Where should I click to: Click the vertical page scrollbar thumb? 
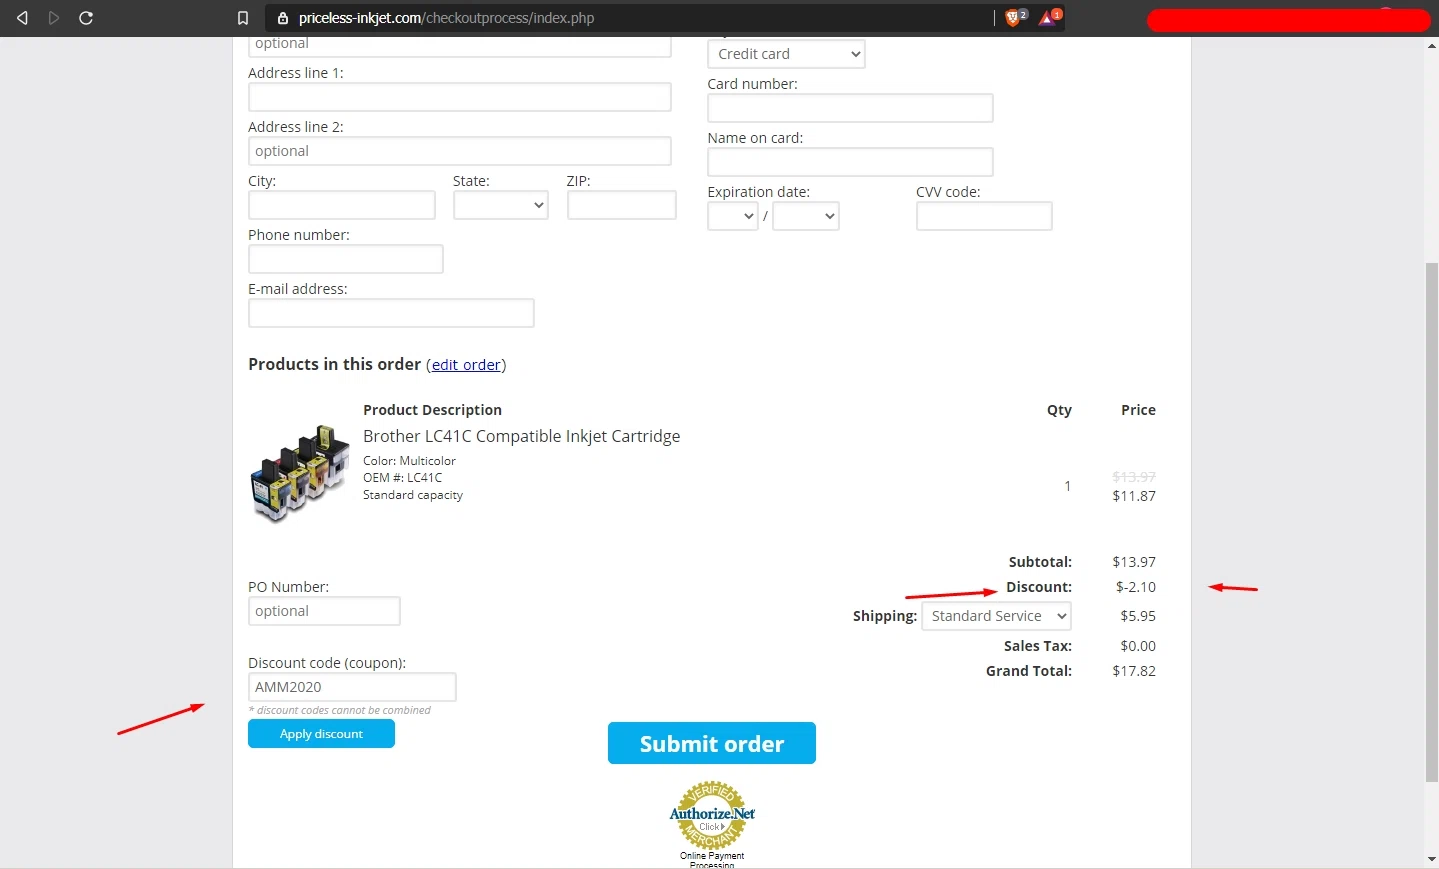point(1431,522)
